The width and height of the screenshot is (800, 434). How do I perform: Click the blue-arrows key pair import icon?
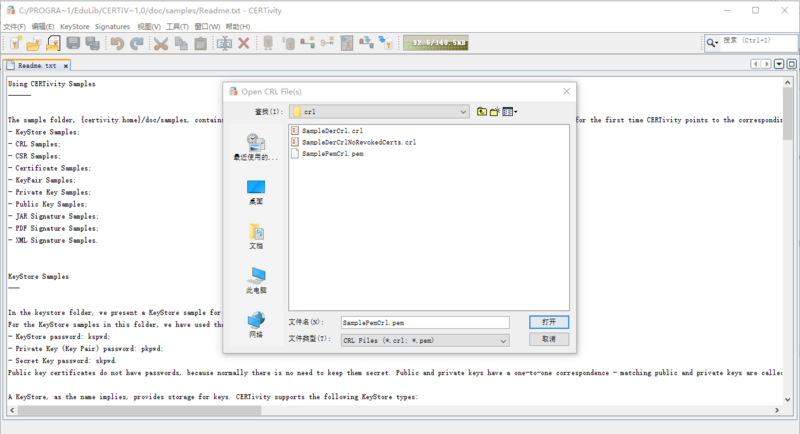point(366,43)
